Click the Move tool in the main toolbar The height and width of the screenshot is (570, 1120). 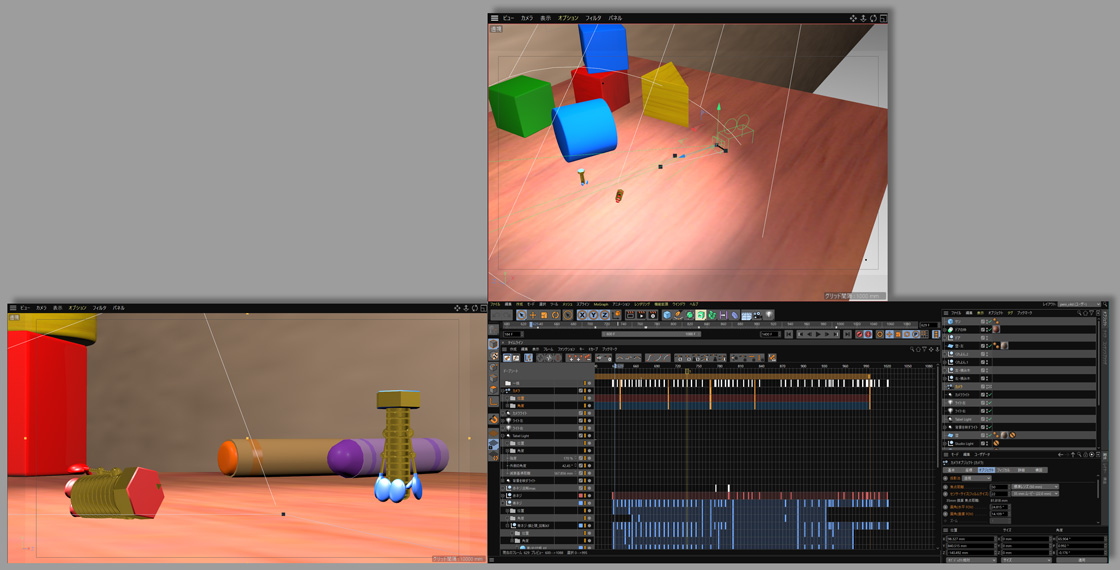click(x=532, y=315)
